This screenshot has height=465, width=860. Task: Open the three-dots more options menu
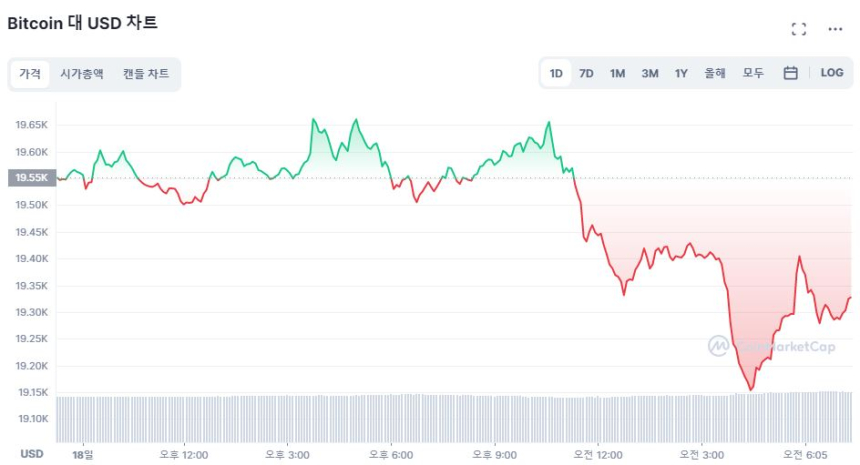tap(835, 29)
